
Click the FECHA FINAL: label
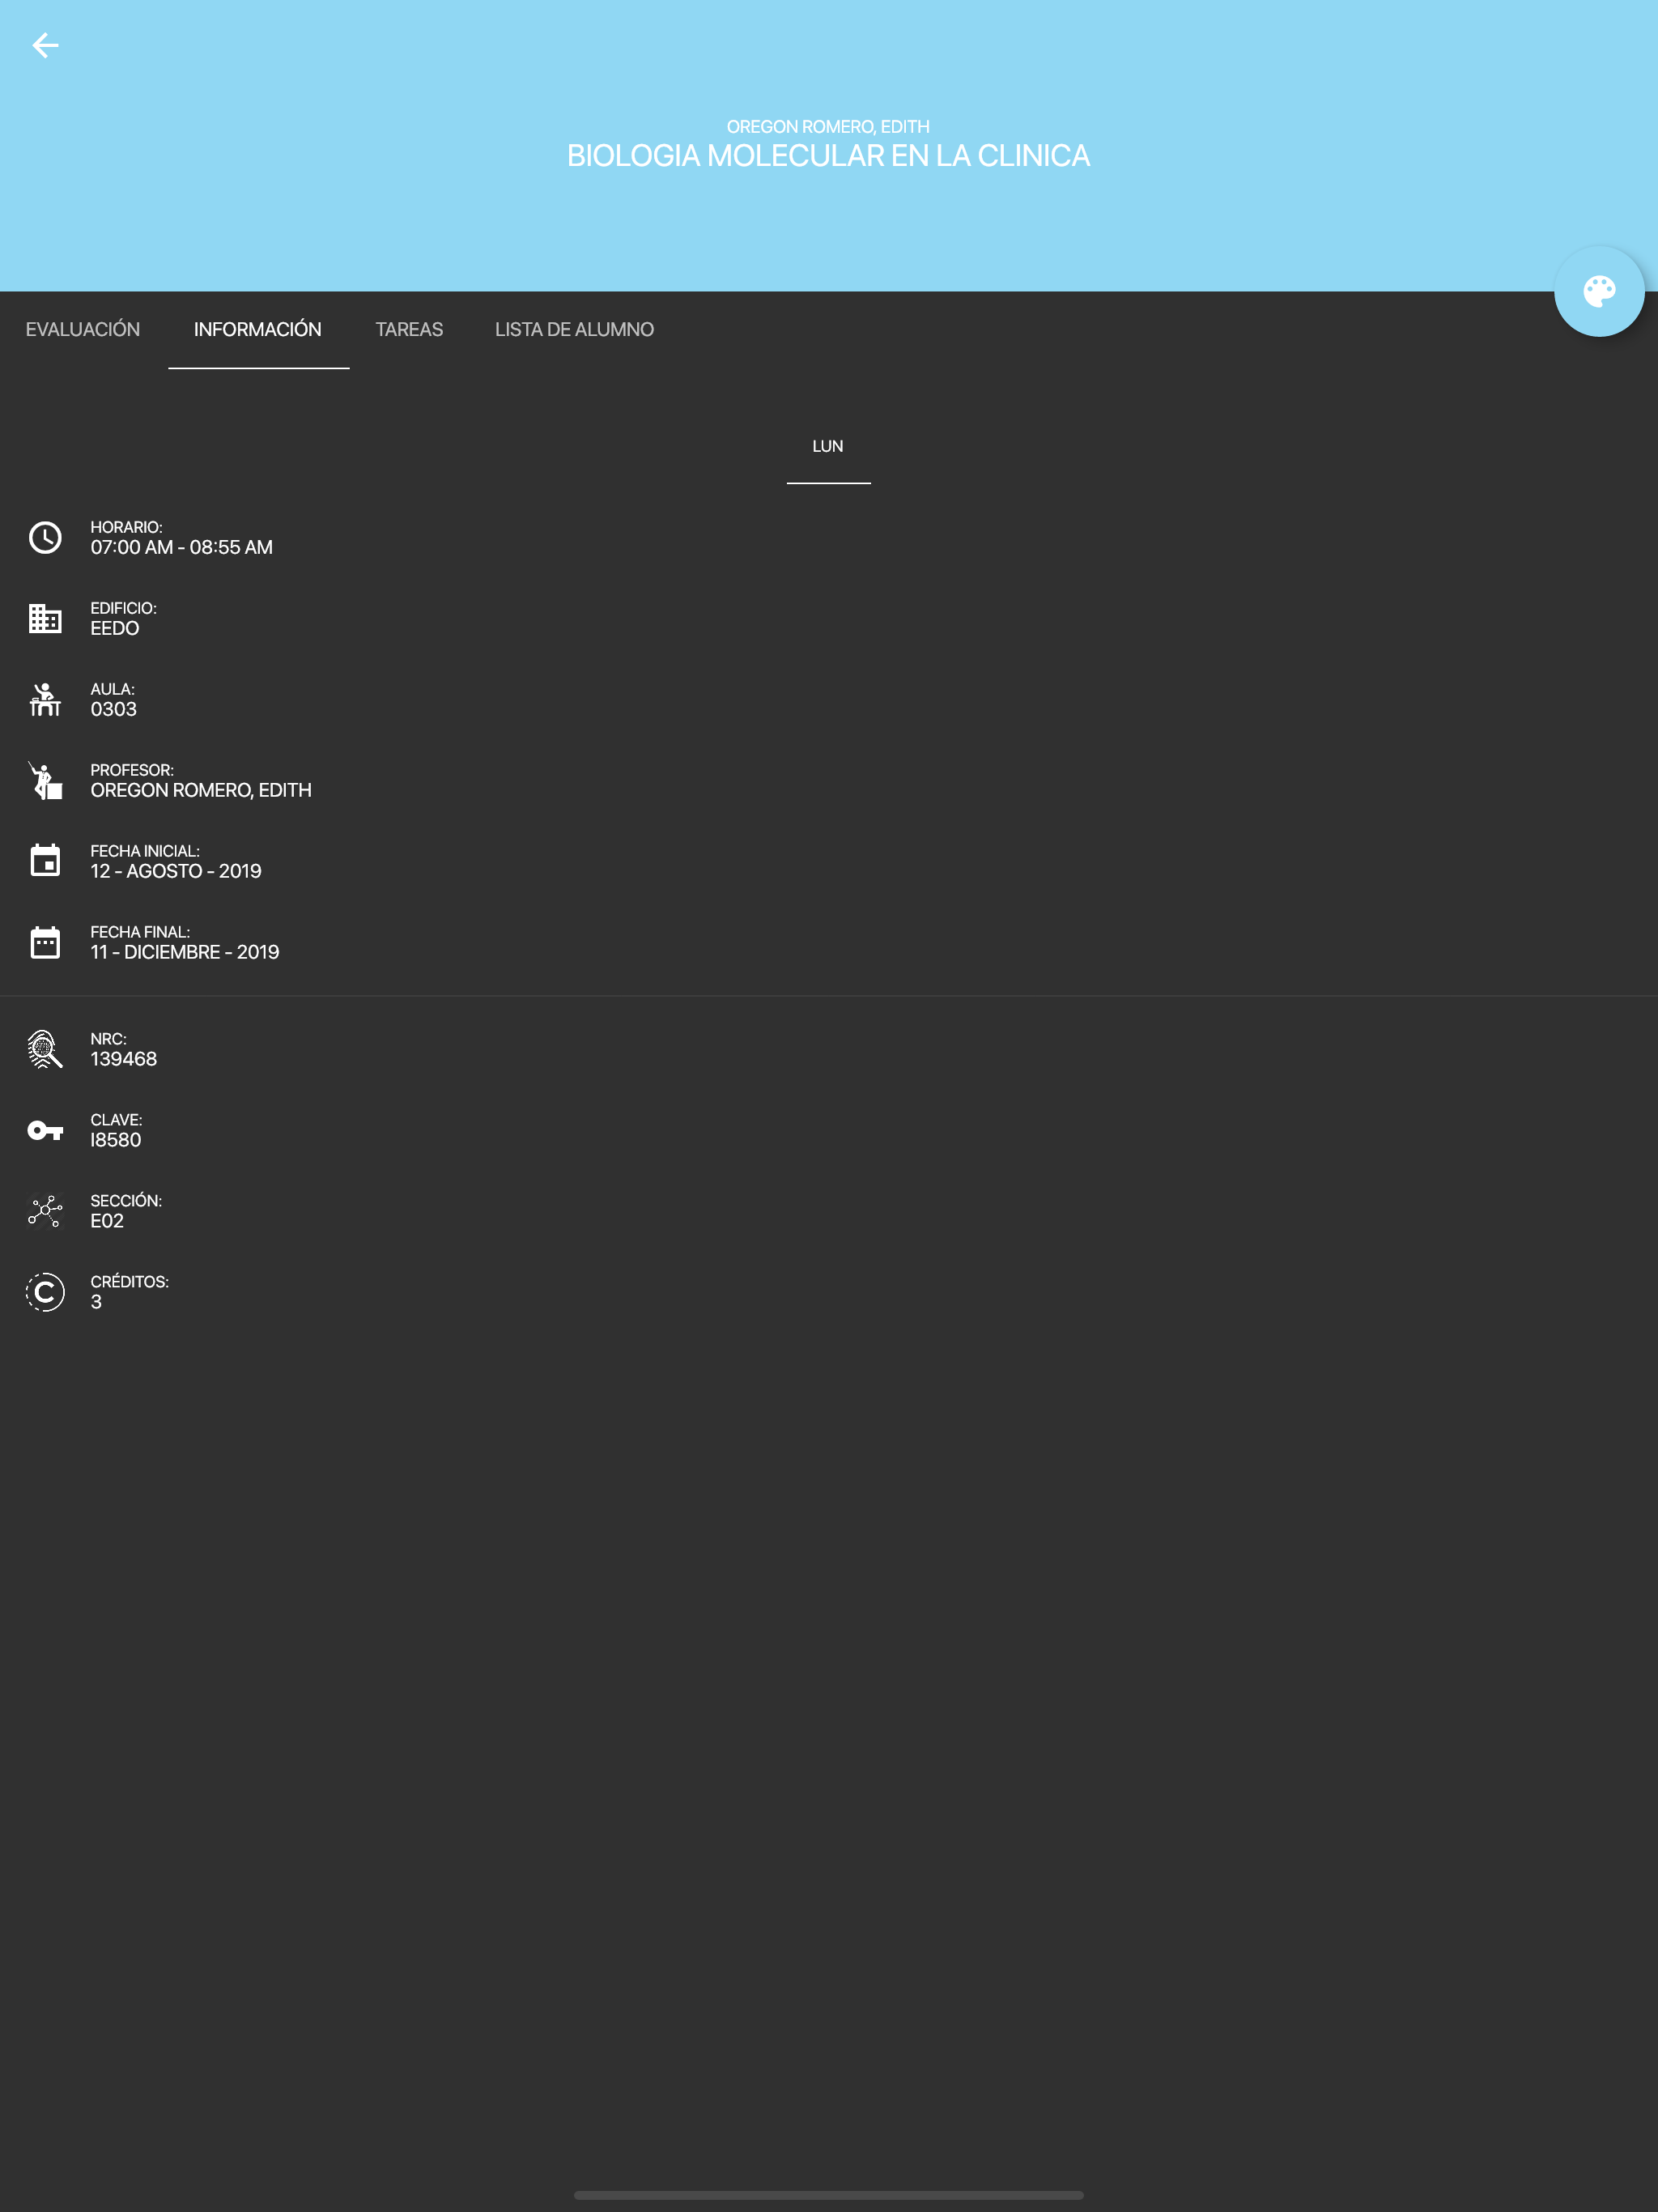pyautogui.click(x=140, y=933)
